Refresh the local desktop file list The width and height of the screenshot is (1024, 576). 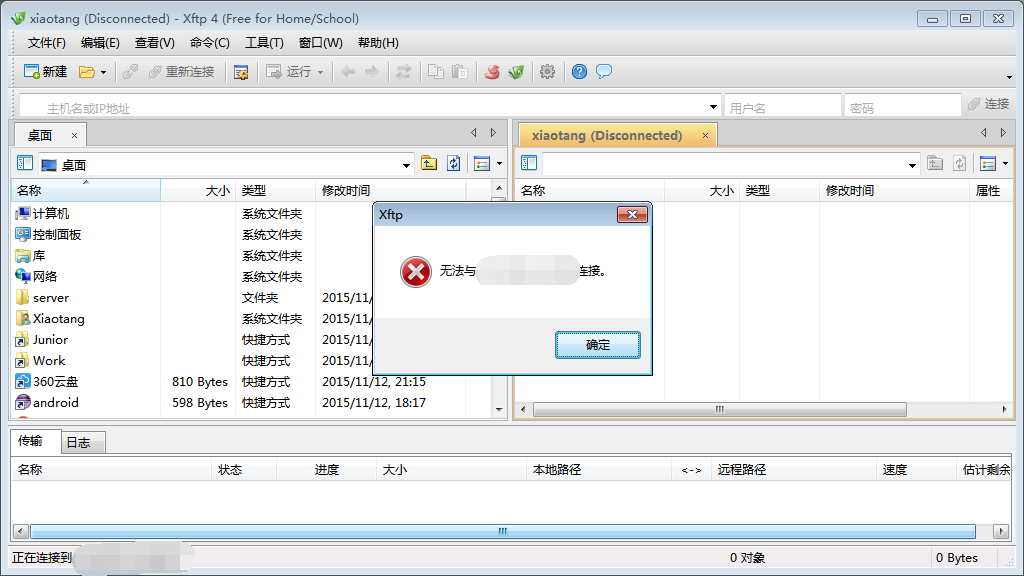454,164
